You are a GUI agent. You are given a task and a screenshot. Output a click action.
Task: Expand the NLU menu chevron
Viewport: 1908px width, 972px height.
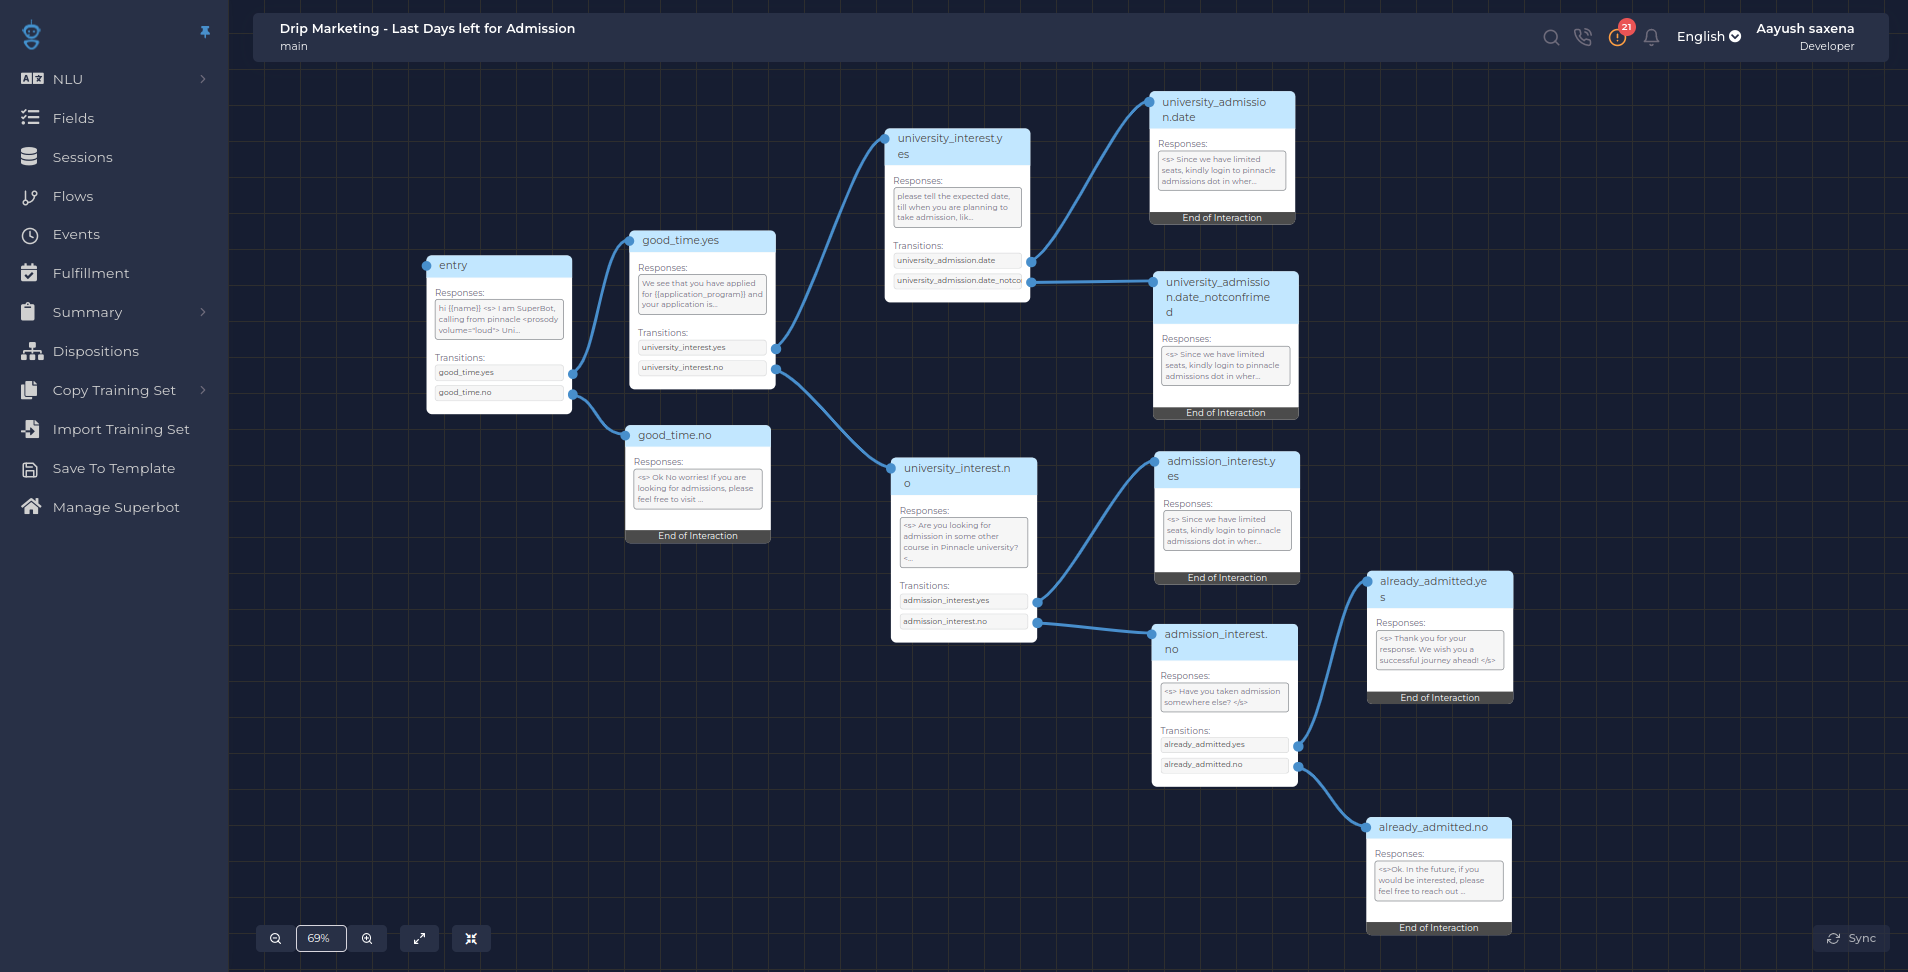point(203,79)
